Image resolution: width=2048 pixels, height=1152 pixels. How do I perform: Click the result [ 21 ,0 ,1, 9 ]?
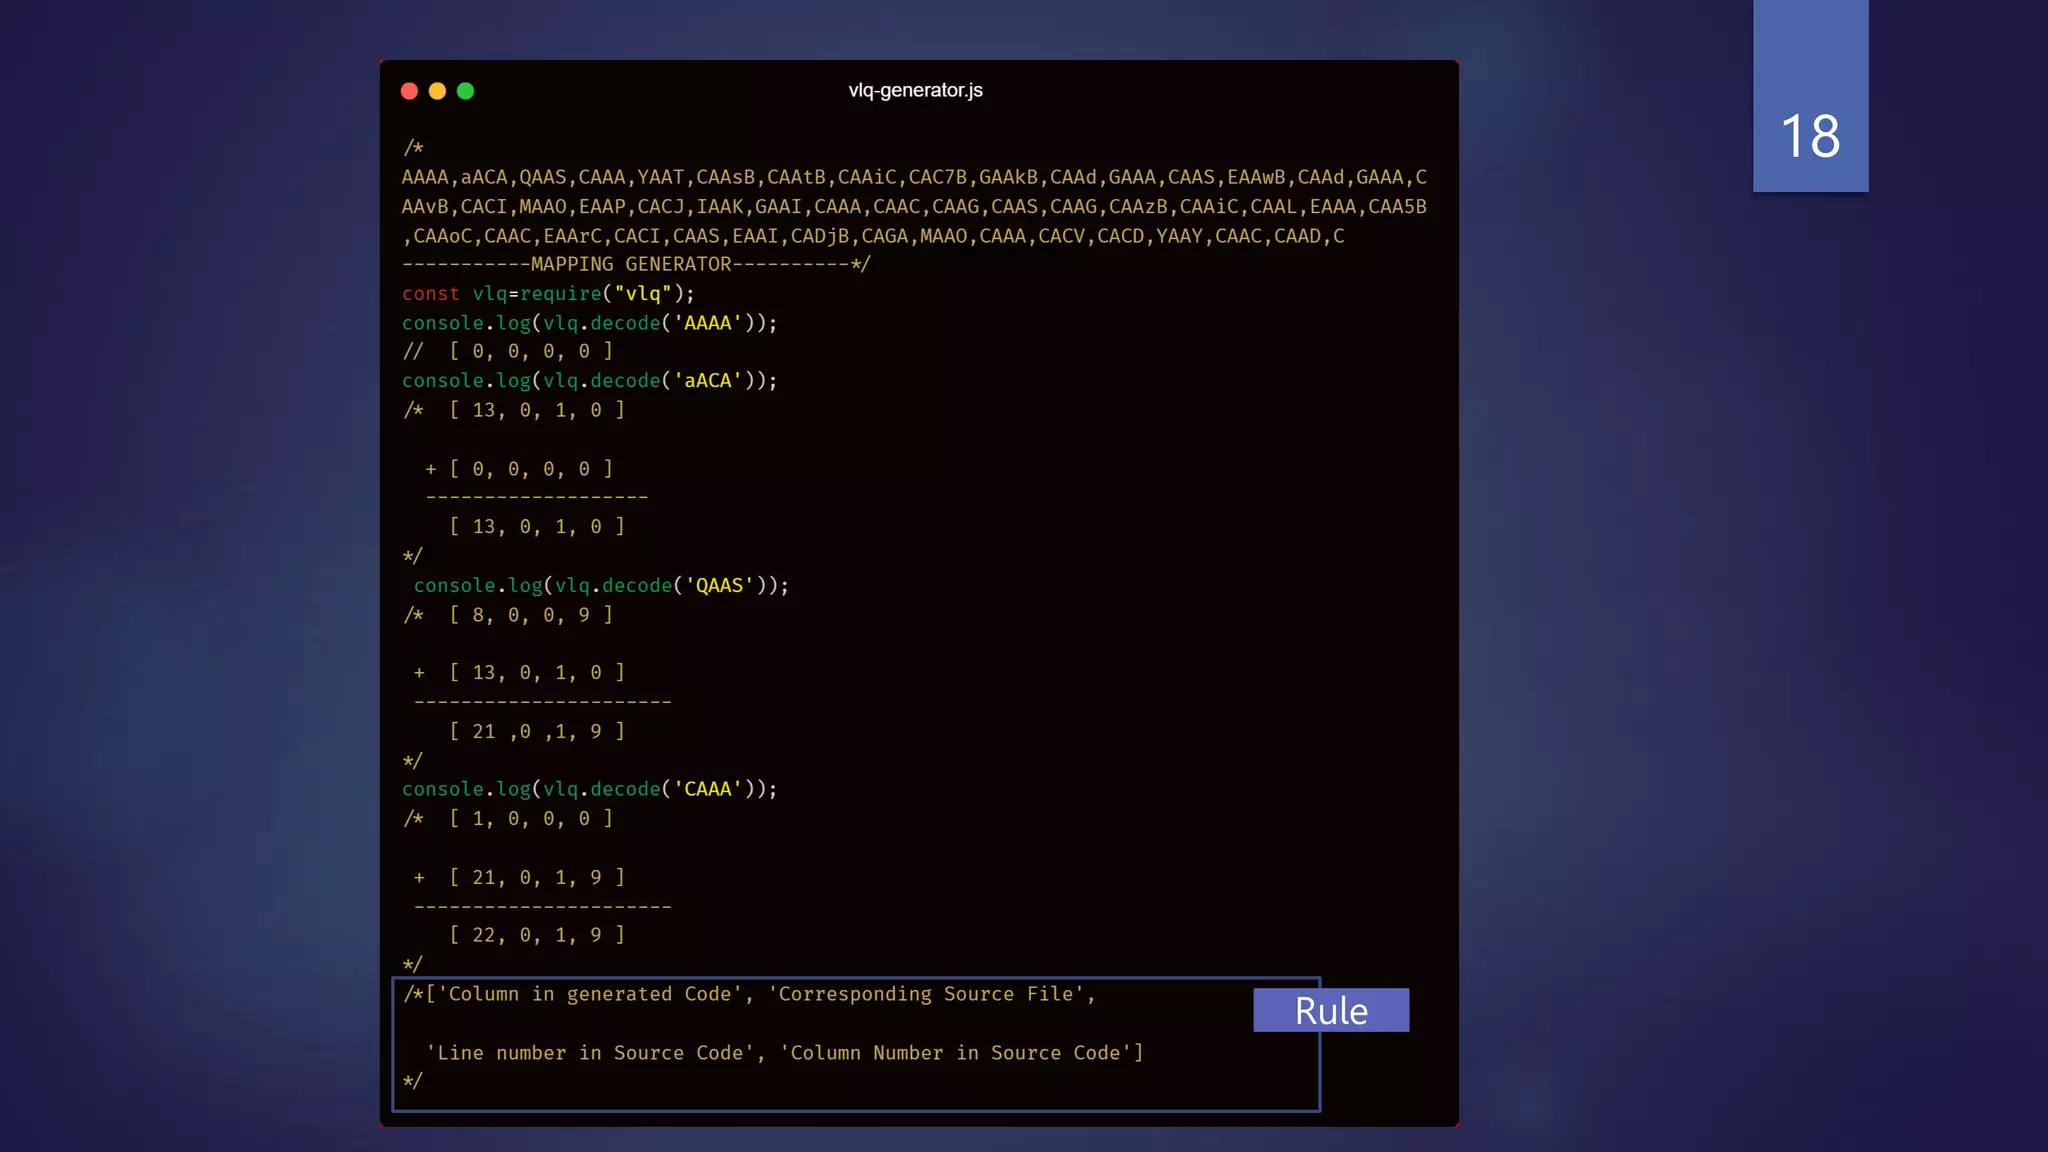[537, 731]
